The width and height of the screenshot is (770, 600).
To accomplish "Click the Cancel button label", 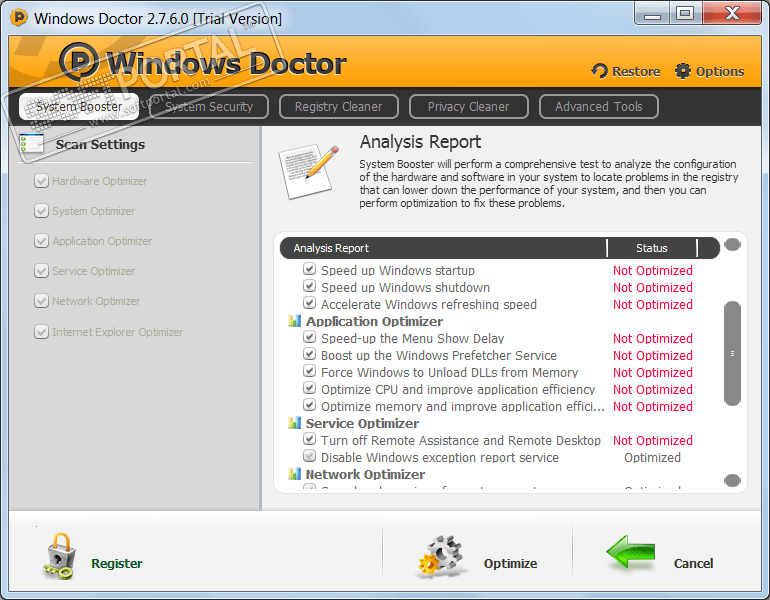I will (x=693, y=563).
